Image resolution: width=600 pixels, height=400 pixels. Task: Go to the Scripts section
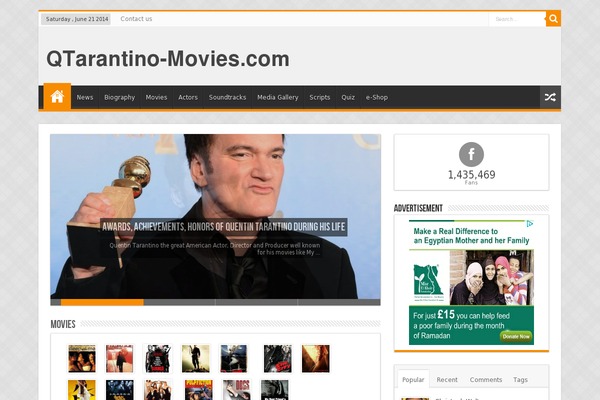tap(320, 97)
